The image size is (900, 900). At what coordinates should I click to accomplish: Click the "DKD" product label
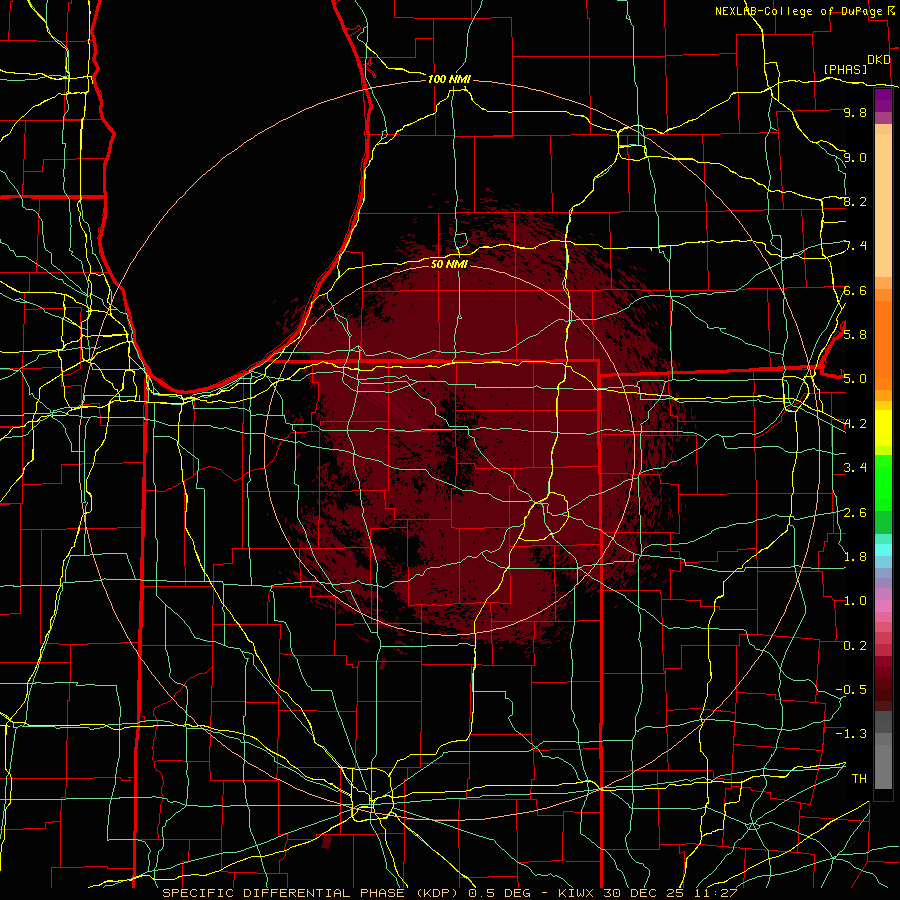878,60
